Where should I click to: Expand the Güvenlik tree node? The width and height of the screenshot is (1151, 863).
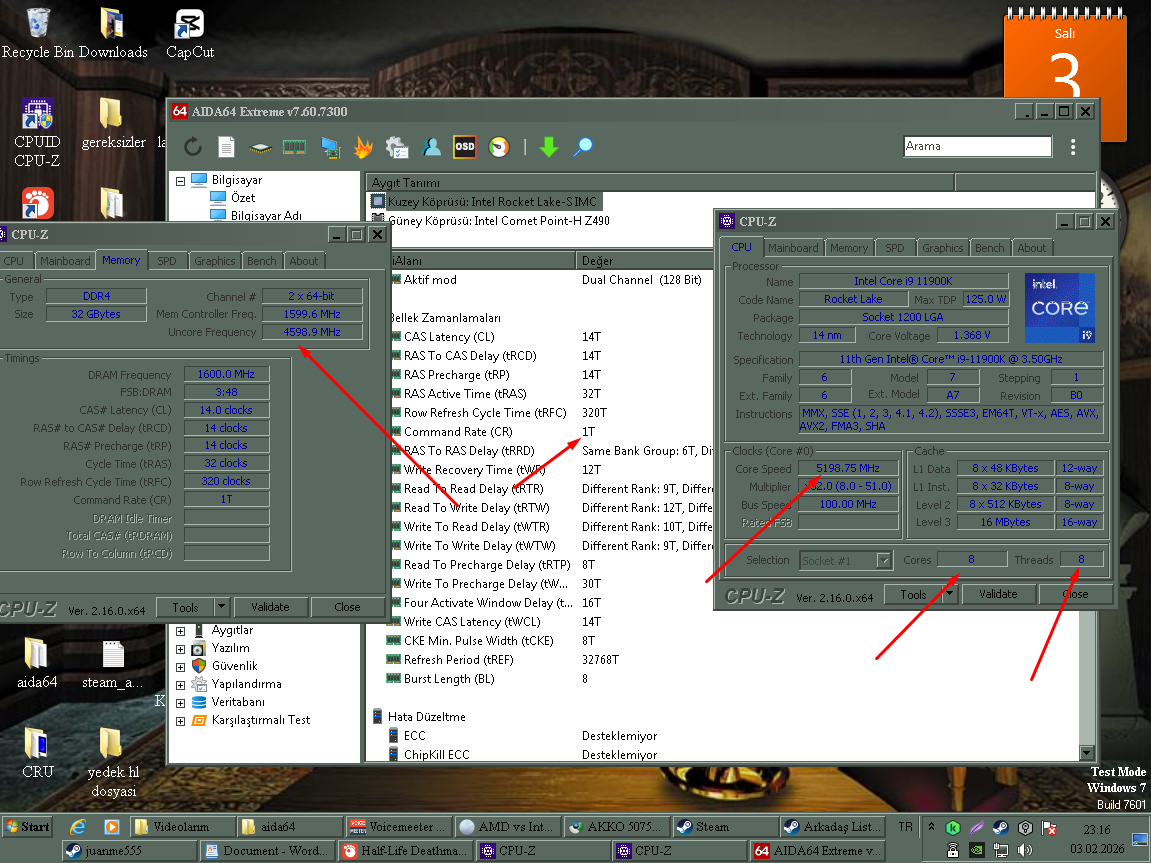click(181, 667)
